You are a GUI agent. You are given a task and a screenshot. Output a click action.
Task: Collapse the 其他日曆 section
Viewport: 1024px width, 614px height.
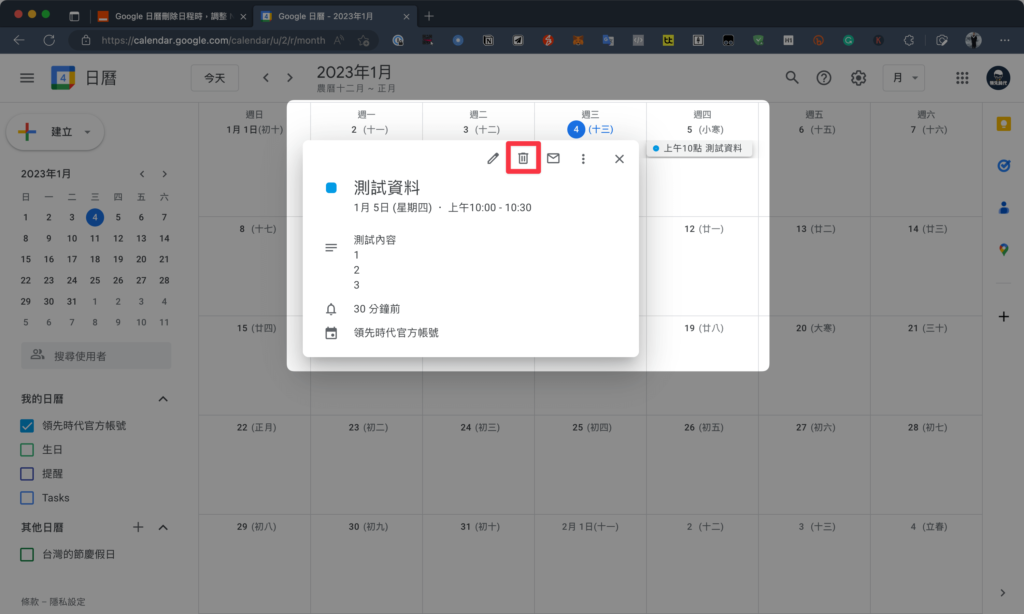pyautogui.click(x=163, y=527)
